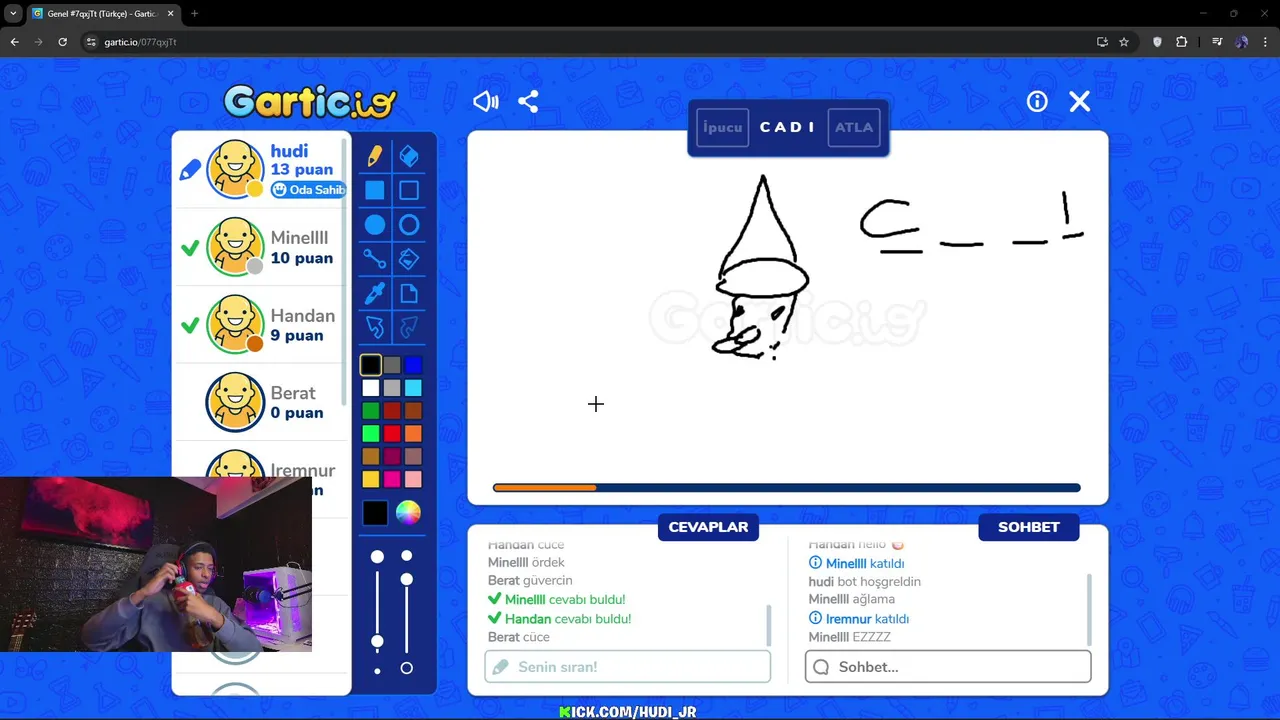Screen dimensions: 1280x720
Task: Go back in browser history
Action: click(x=14, y=42)
